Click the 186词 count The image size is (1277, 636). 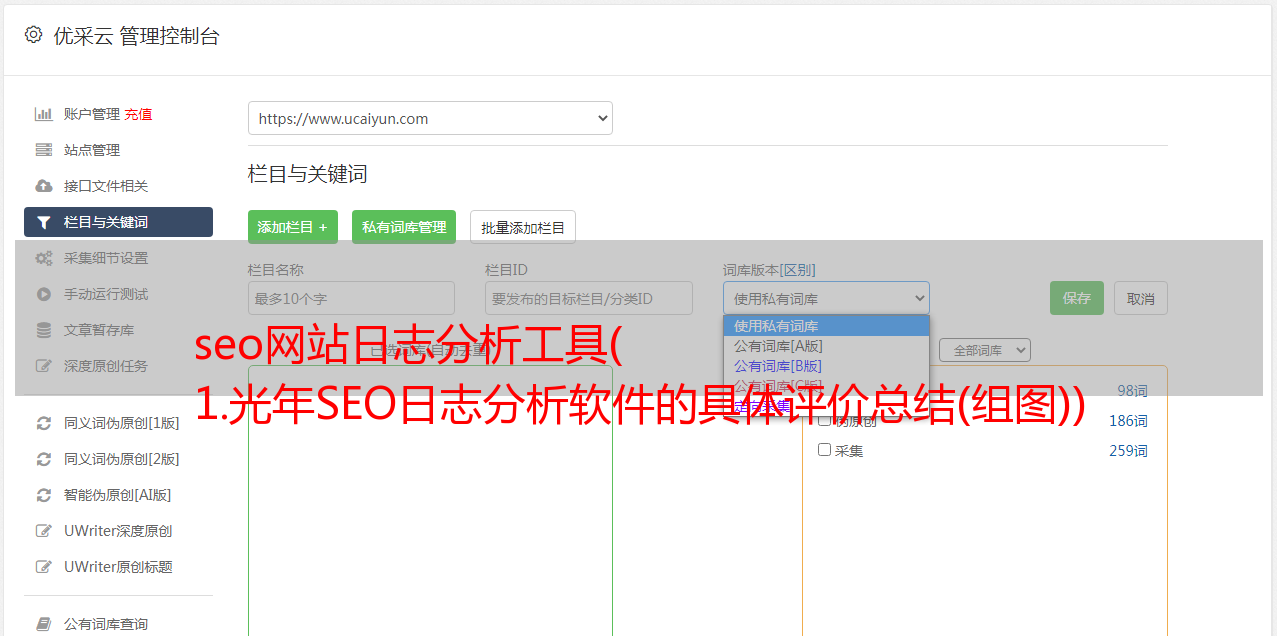1128,420
